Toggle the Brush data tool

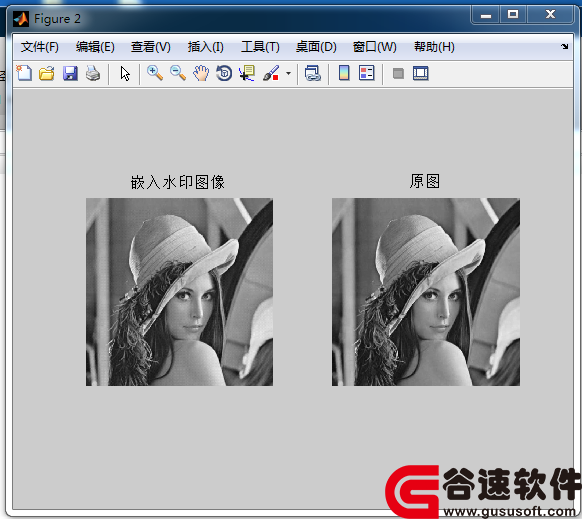[271, 73]
